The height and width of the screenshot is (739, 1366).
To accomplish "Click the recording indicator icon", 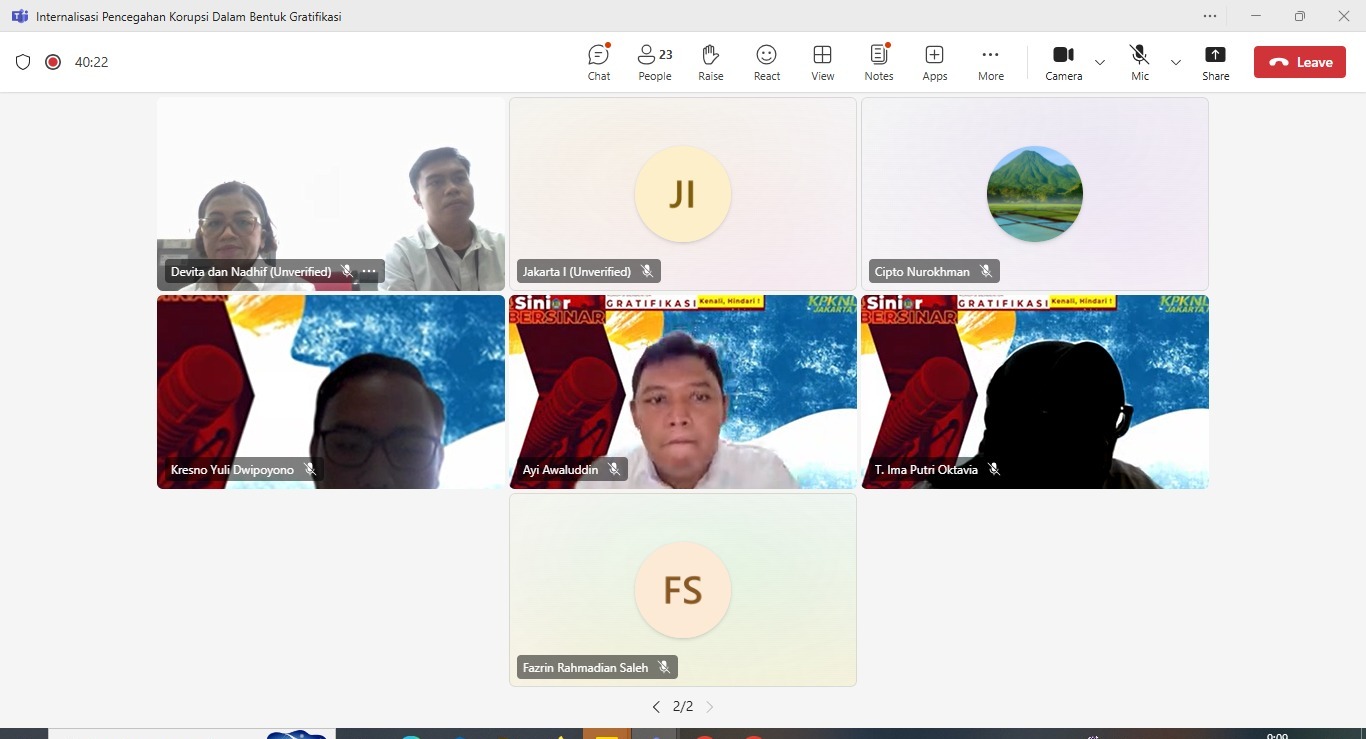I will pos(53,62).
